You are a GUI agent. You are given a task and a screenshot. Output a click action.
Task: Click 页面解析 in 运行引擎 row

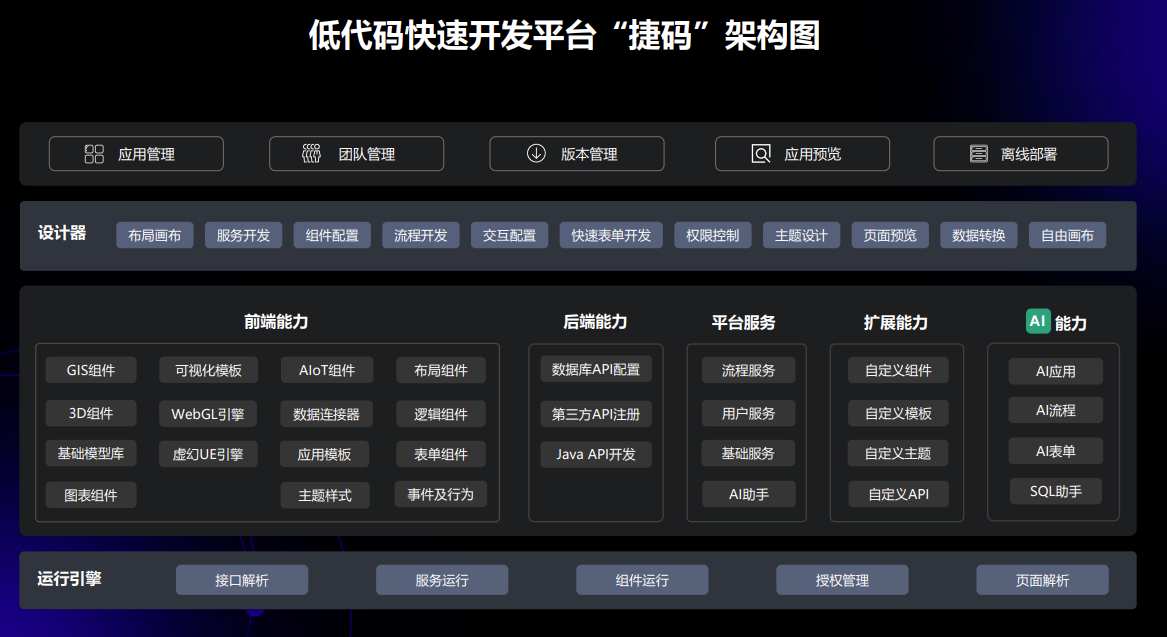(1043, 580)
